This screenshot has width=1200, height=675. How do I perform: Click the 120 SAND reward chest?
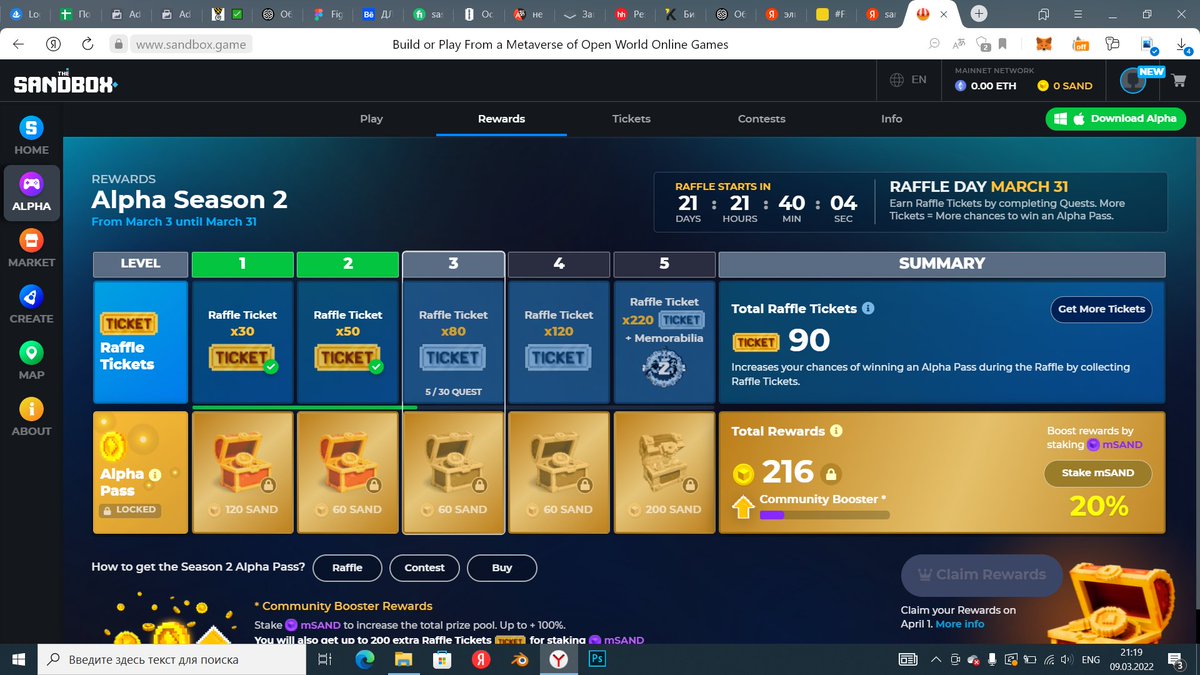[242, 472]
